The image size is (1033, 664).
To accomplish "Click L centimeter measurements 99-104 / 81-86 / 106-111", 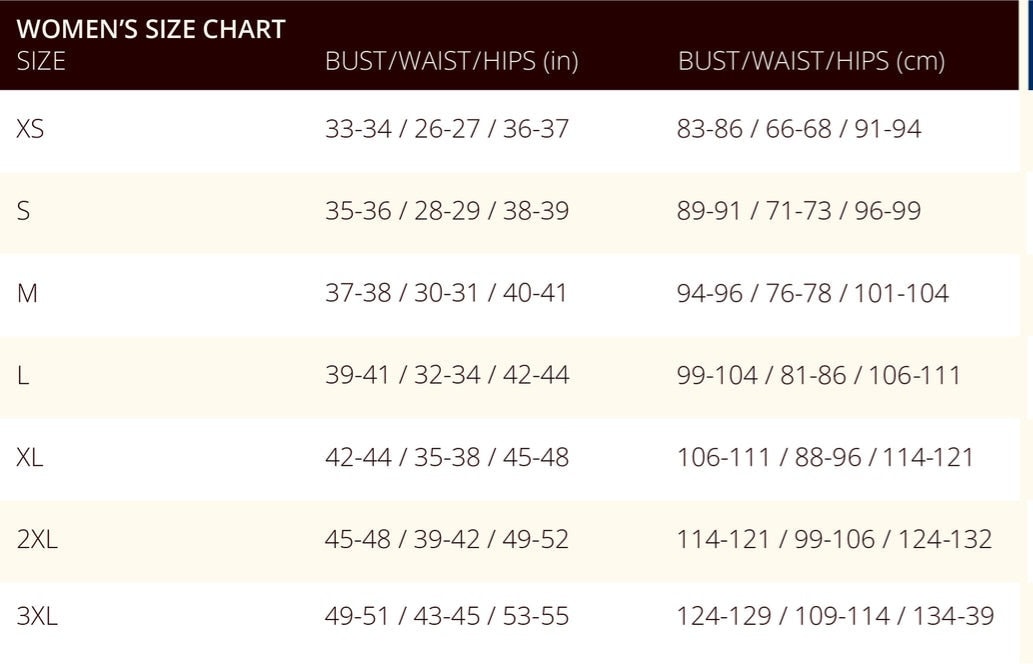I will pos(819,375).
